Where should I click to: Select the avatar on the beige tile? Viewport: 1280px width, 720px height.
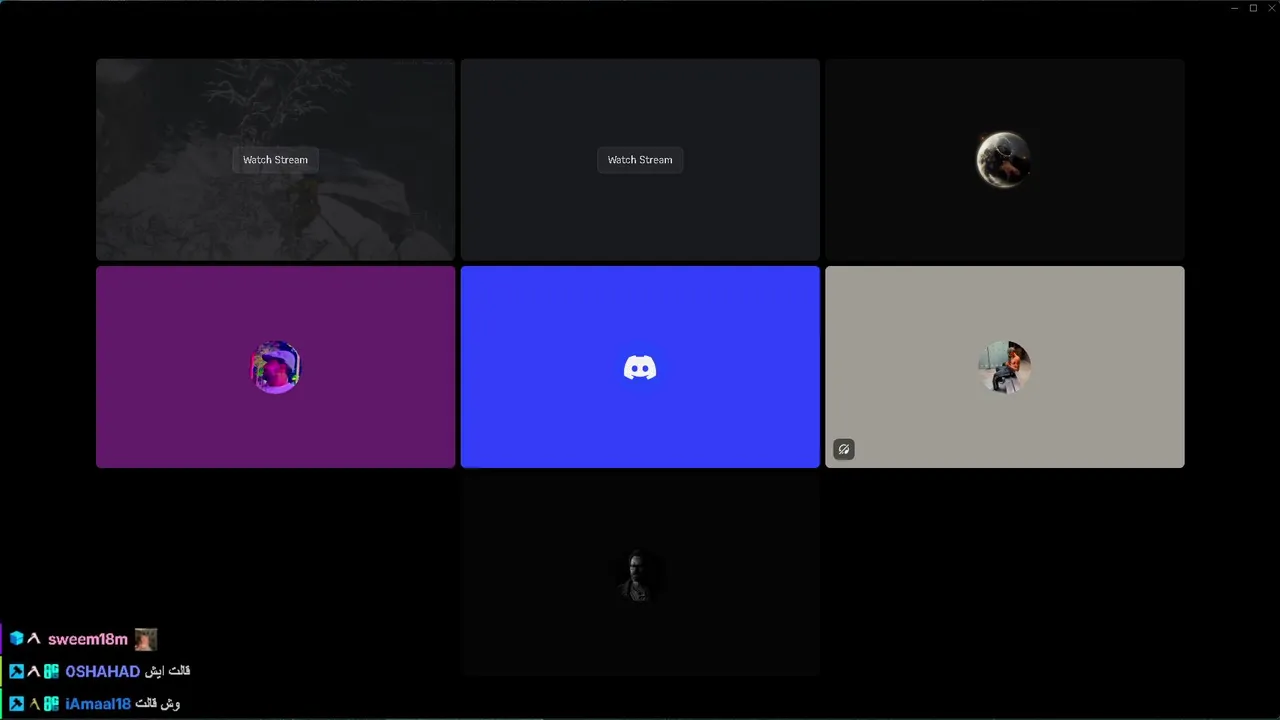point(1004,367)
